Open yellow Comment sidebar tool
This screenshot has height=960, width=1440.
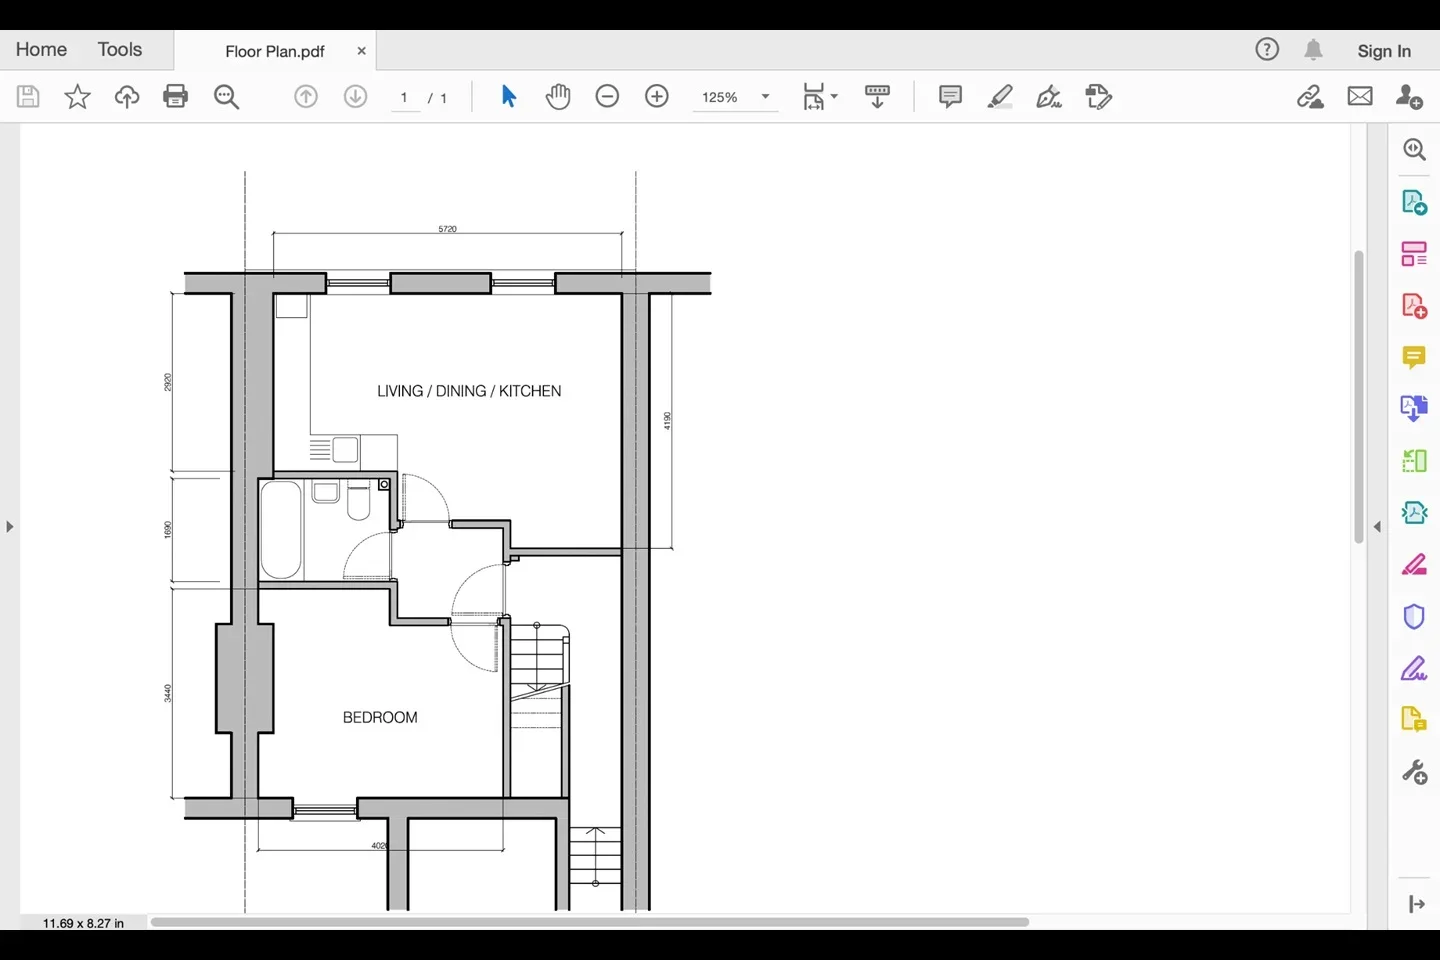[x=1414, y=357]
